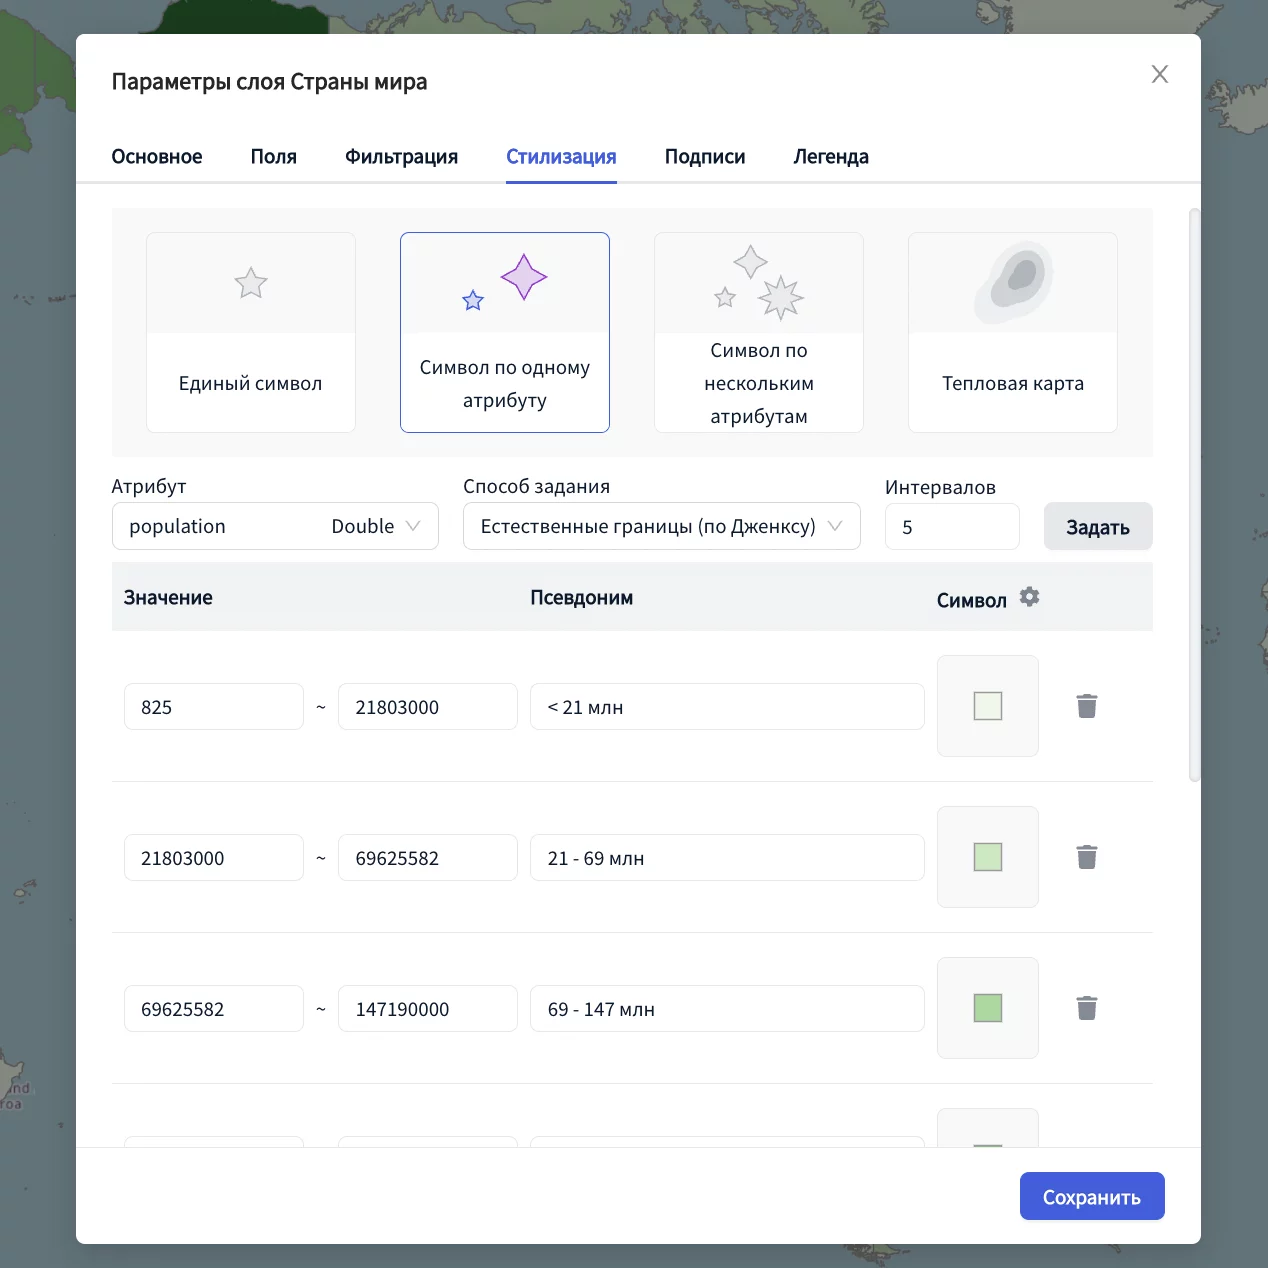
Task: Select Символ по нескольким атрибутам style
Action: click(x=758, y=332)
